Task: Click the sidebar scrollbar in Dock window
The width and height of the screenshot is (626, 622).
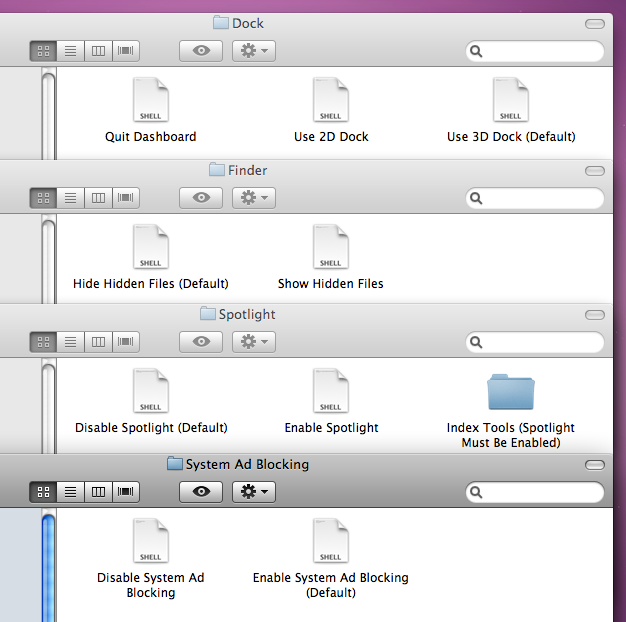Action: coord(48,116)
